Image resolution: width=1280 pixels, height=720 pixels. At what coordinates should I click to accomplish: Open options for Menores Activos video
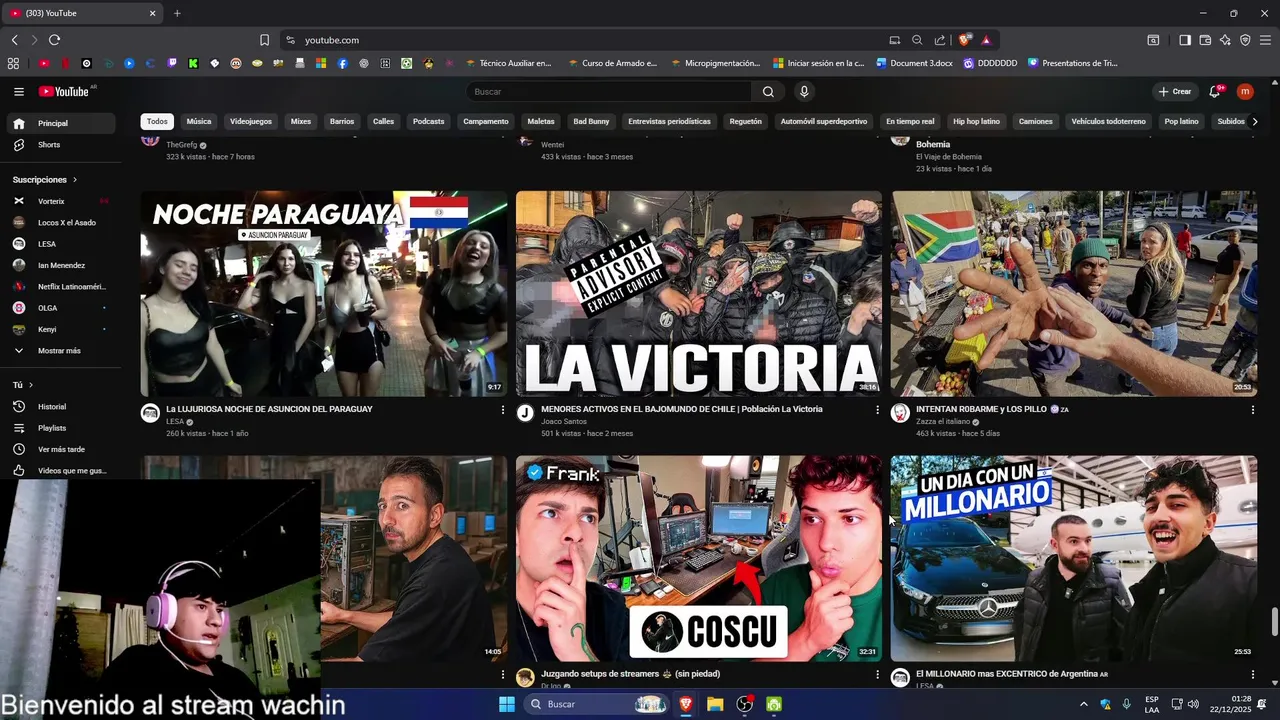coord(878,410)
